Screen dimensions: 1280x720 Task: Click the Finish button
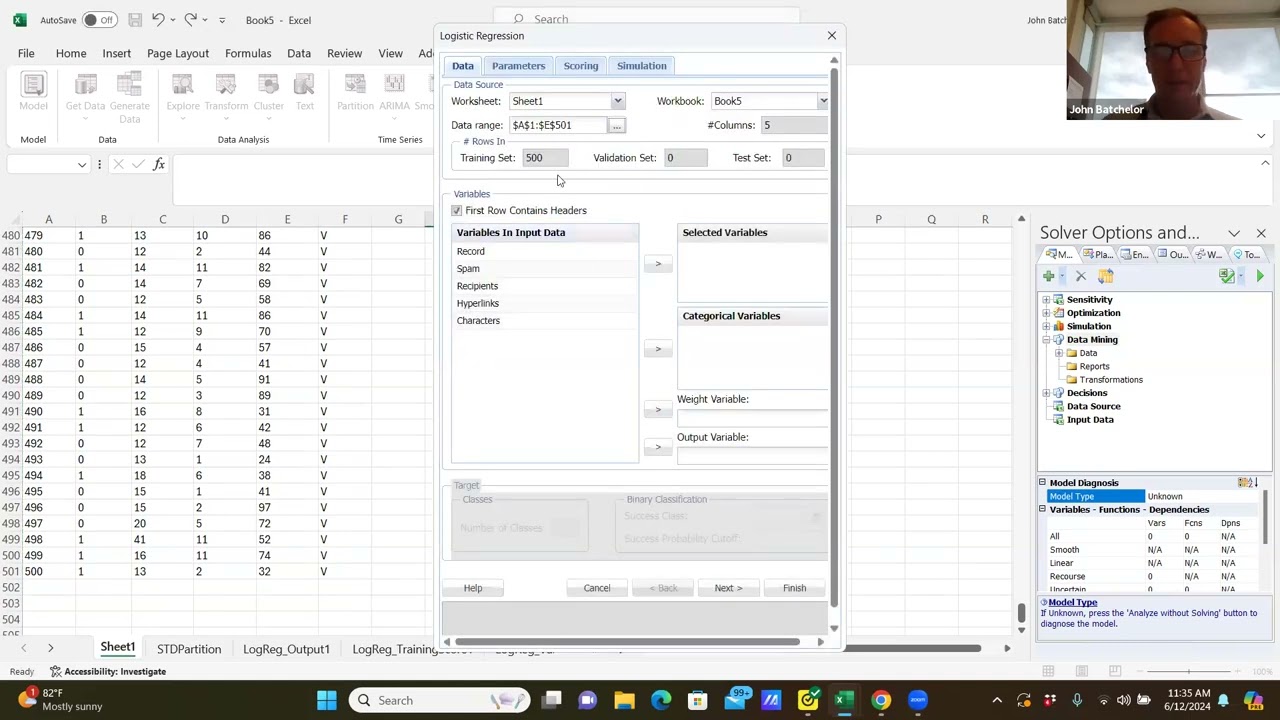[x=794, y=588]
